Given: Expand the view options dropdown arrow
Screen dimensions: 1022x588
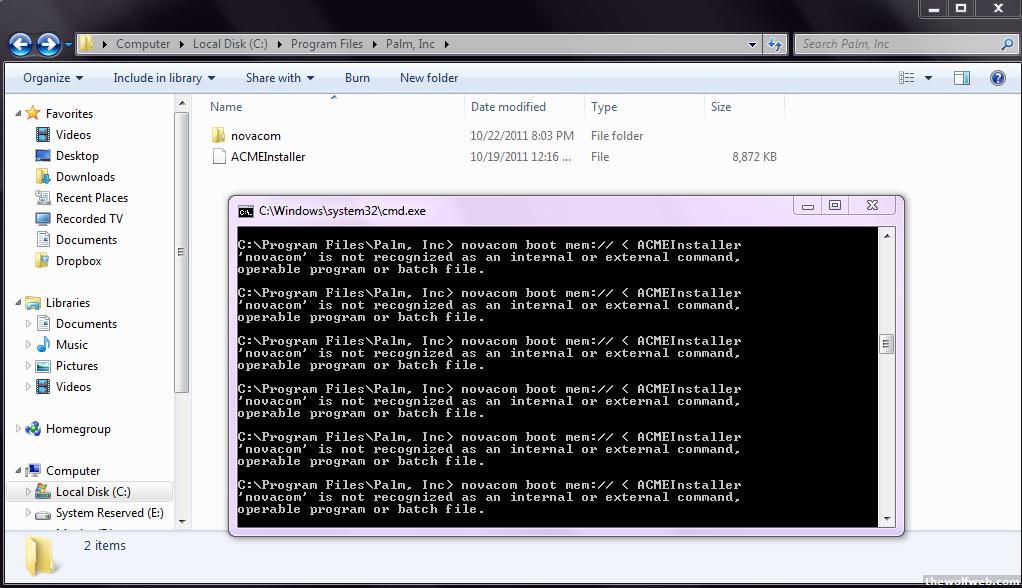Looking at the screenshot, I should click(x=929, y=78).
